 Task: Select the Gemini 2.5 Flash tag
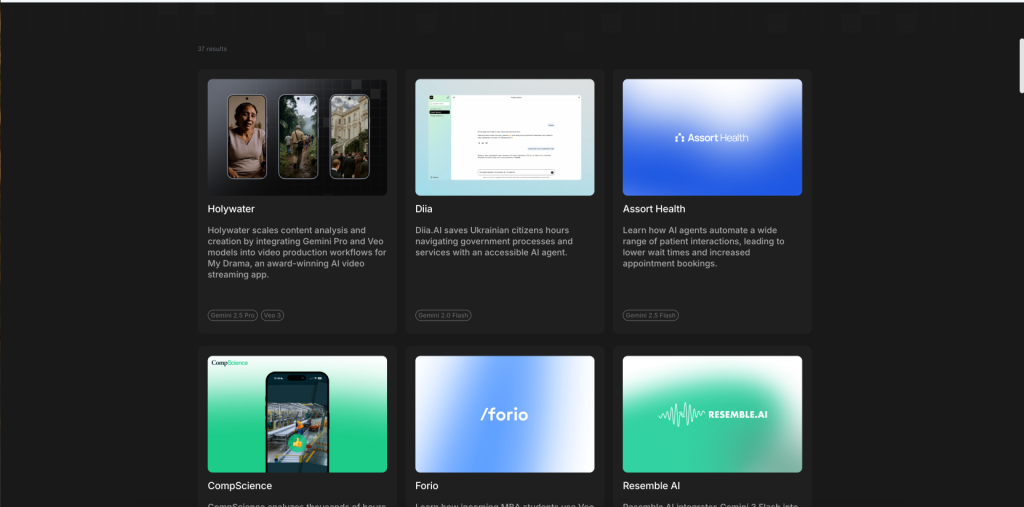[x=650, y=315]
